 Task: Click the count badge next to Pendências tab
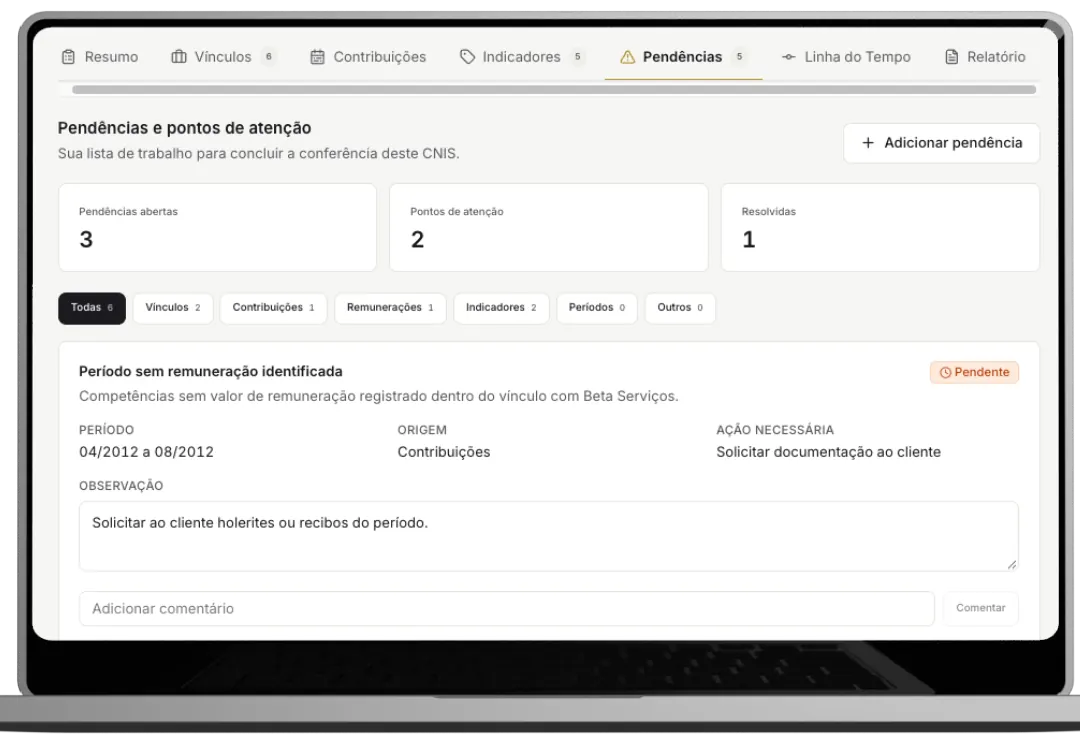click(x=739, y=56)
